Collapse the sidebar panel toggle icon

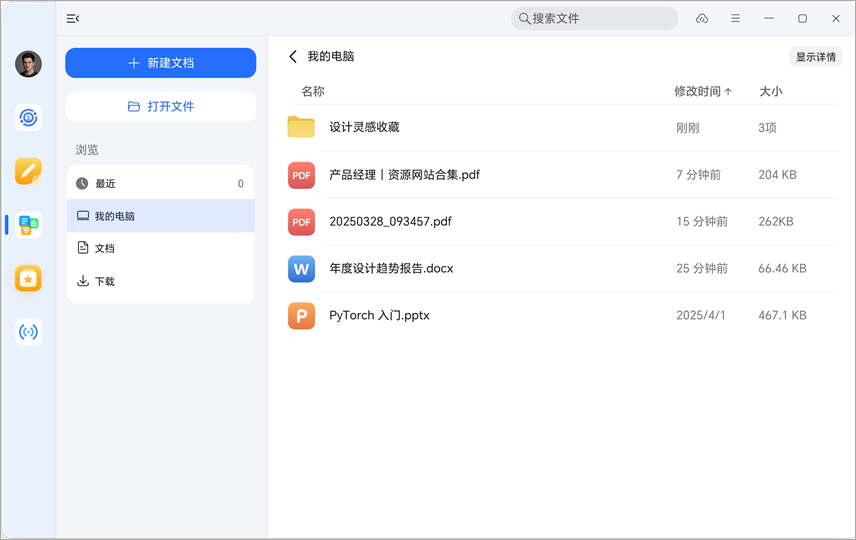[x=73, y=19]
